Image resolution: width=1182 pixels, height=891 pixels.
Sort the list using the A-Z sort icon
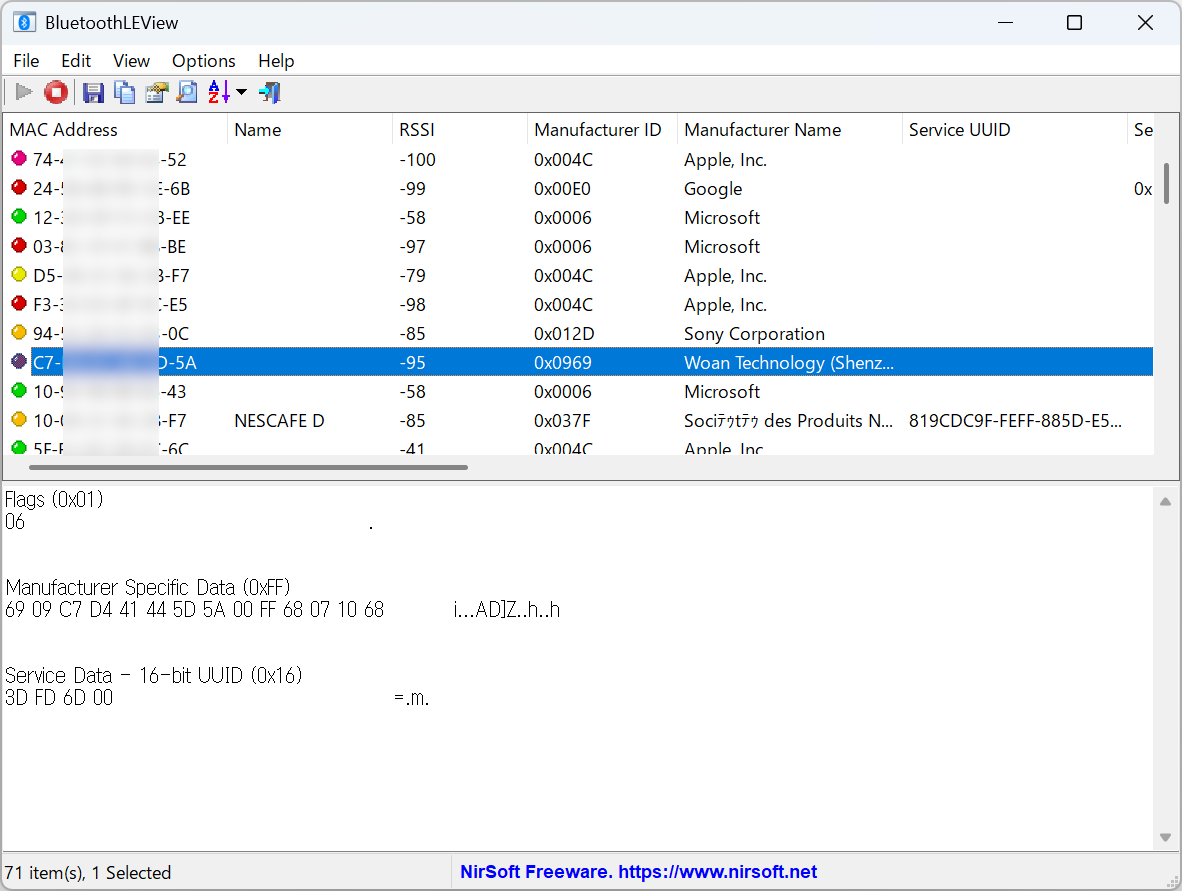coord(217,92)
